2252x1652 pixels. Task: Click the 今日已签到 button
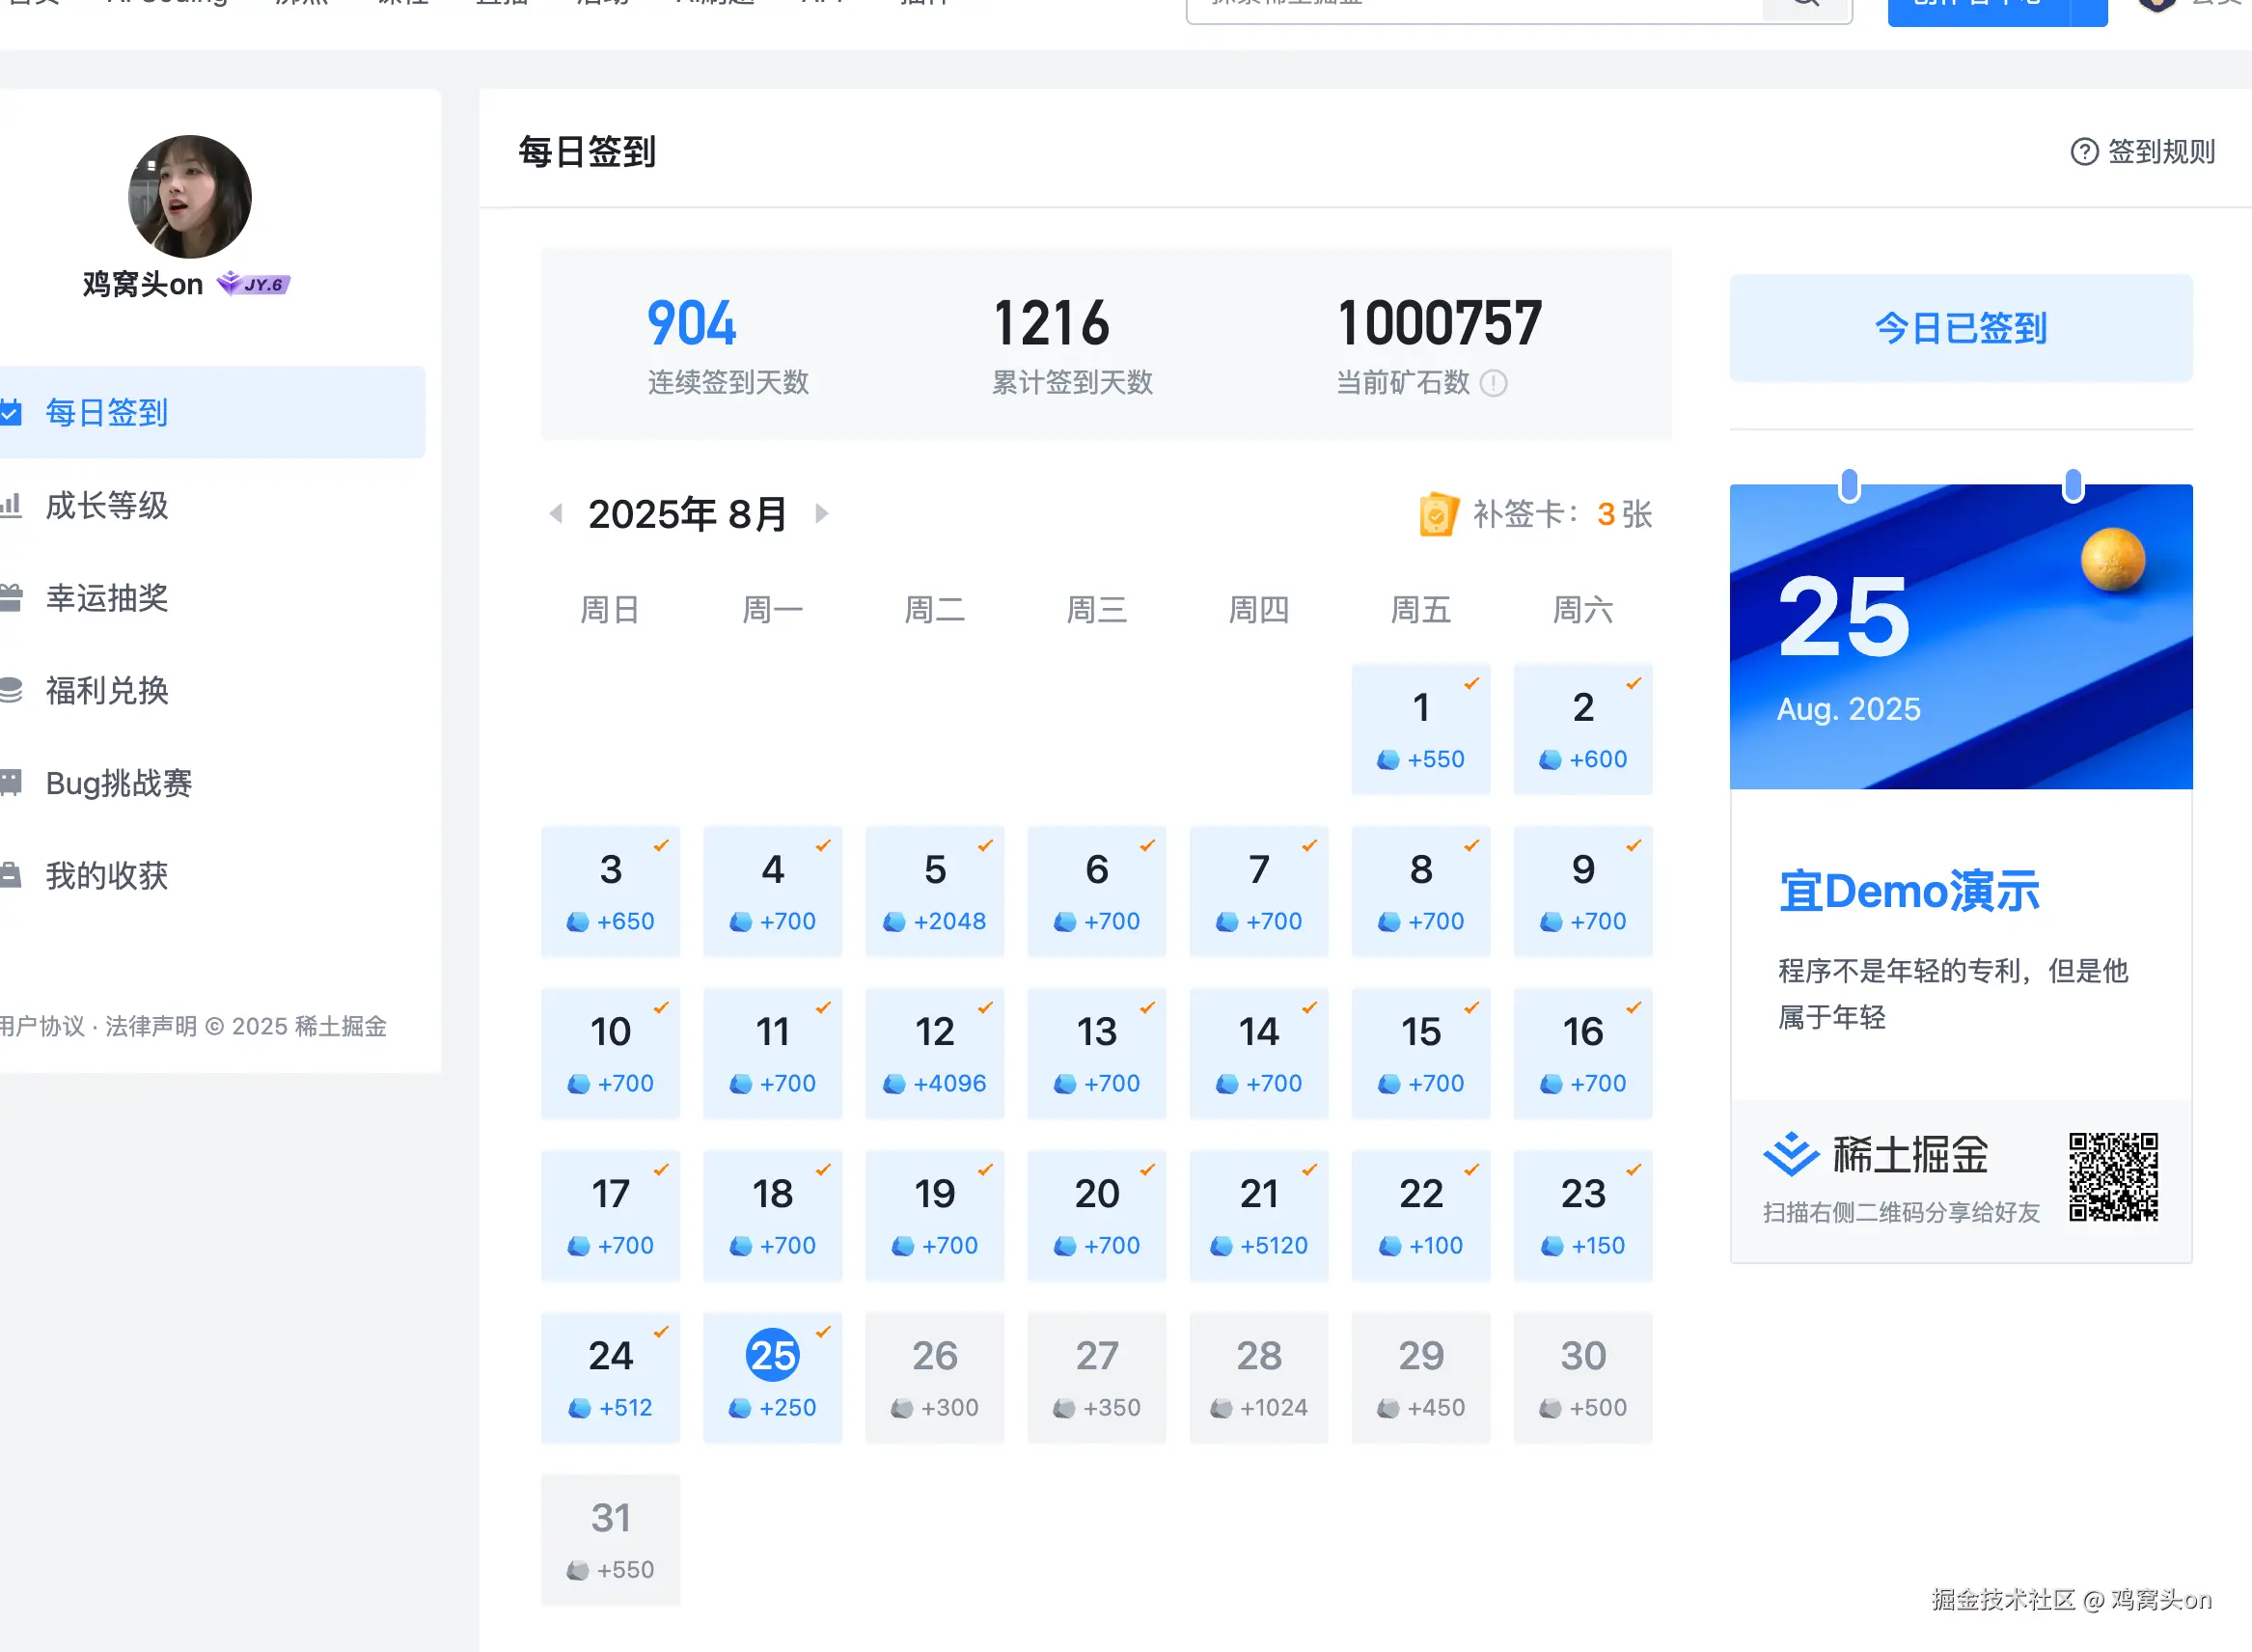point(1959,328)
